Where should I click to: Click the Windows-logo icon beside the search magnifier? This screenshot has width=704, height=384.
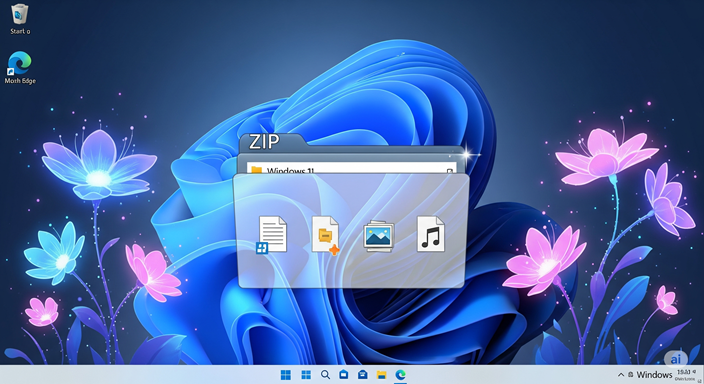(306, 375)
